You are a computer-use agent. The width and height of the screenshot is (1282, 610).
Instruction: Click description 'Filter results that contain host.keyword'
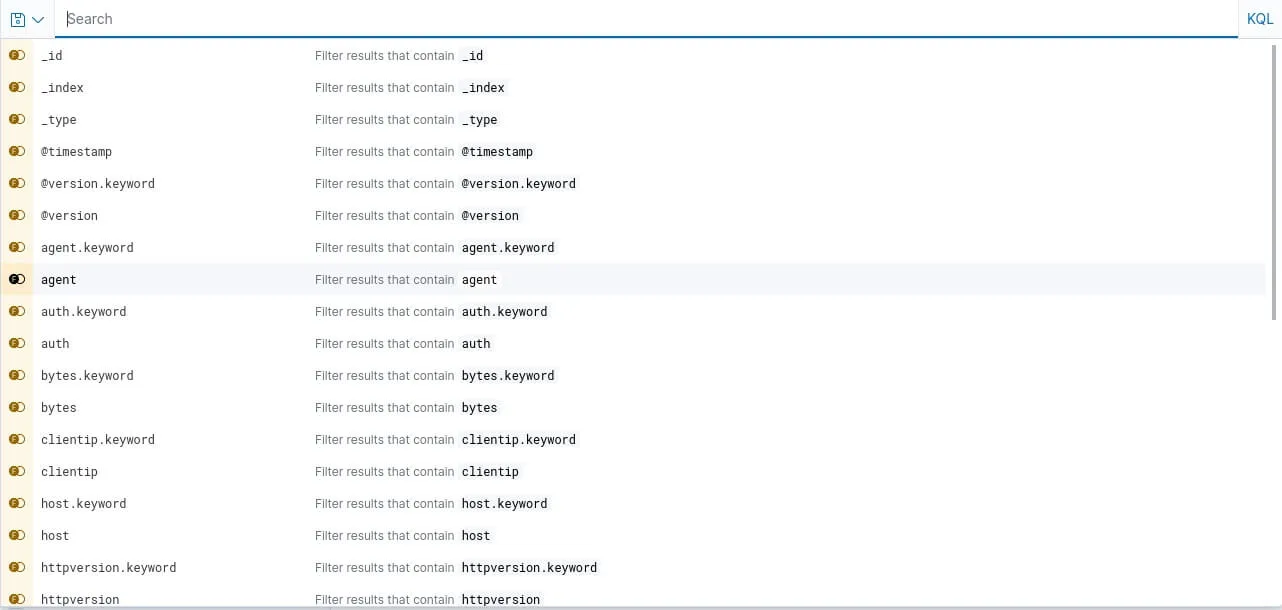coord(432,504)
